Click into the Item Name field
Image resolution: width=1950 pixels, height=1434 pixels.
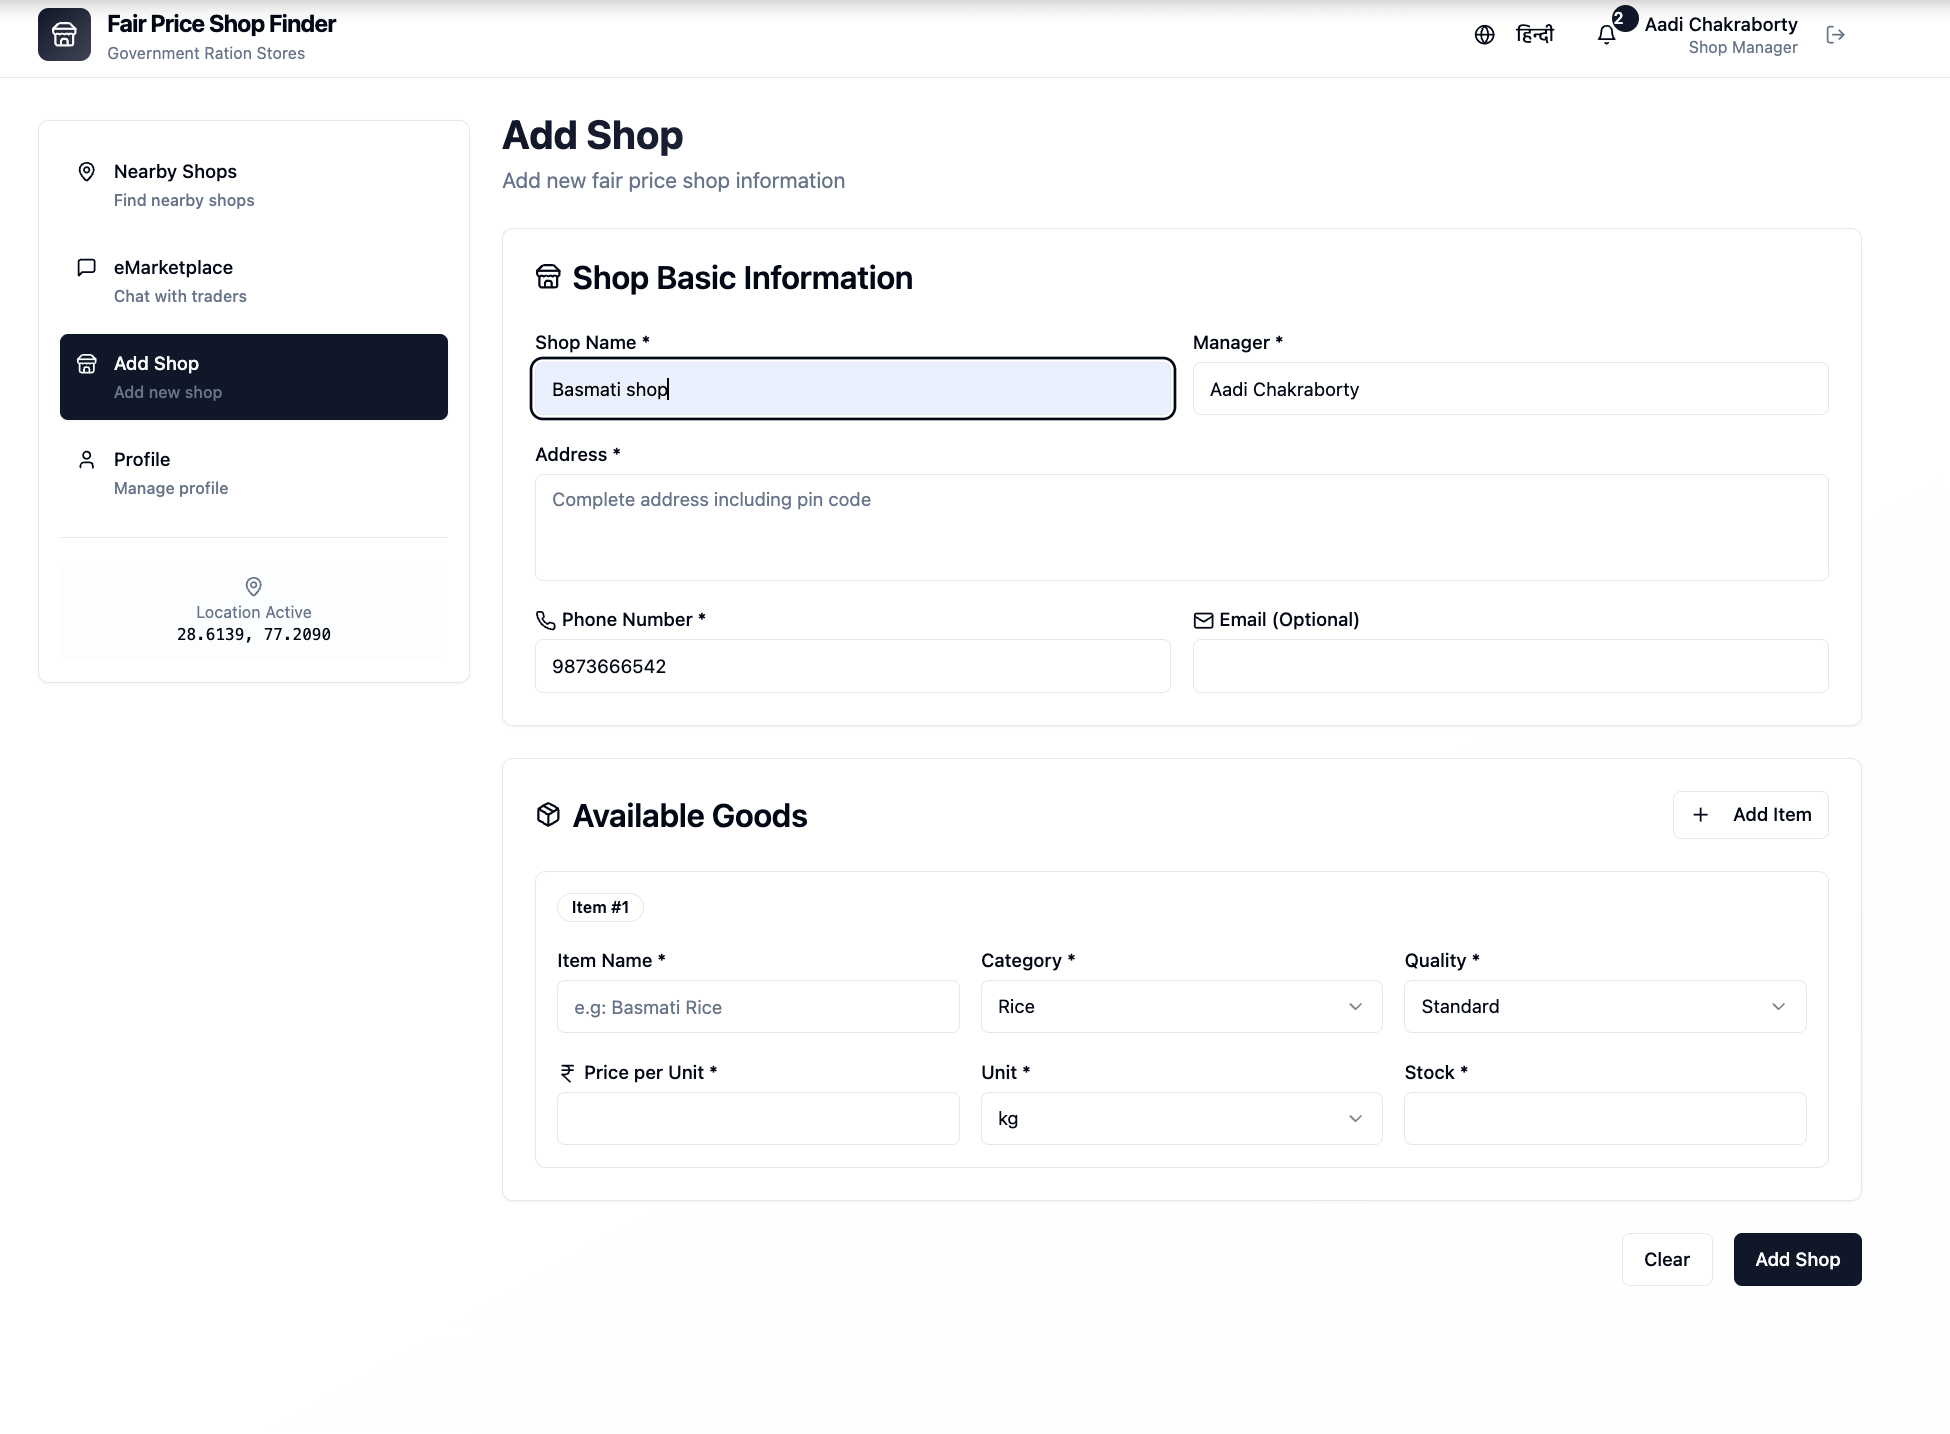tap(757, 1007)
